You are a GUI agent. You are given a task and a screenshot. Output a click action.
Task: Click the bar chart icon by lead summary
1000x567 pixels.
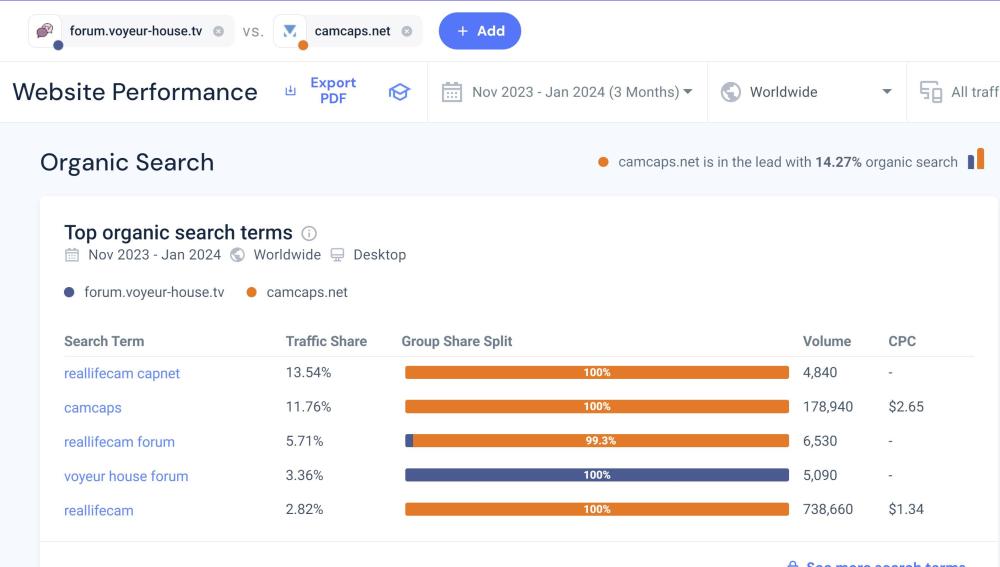tap(976, 160)
